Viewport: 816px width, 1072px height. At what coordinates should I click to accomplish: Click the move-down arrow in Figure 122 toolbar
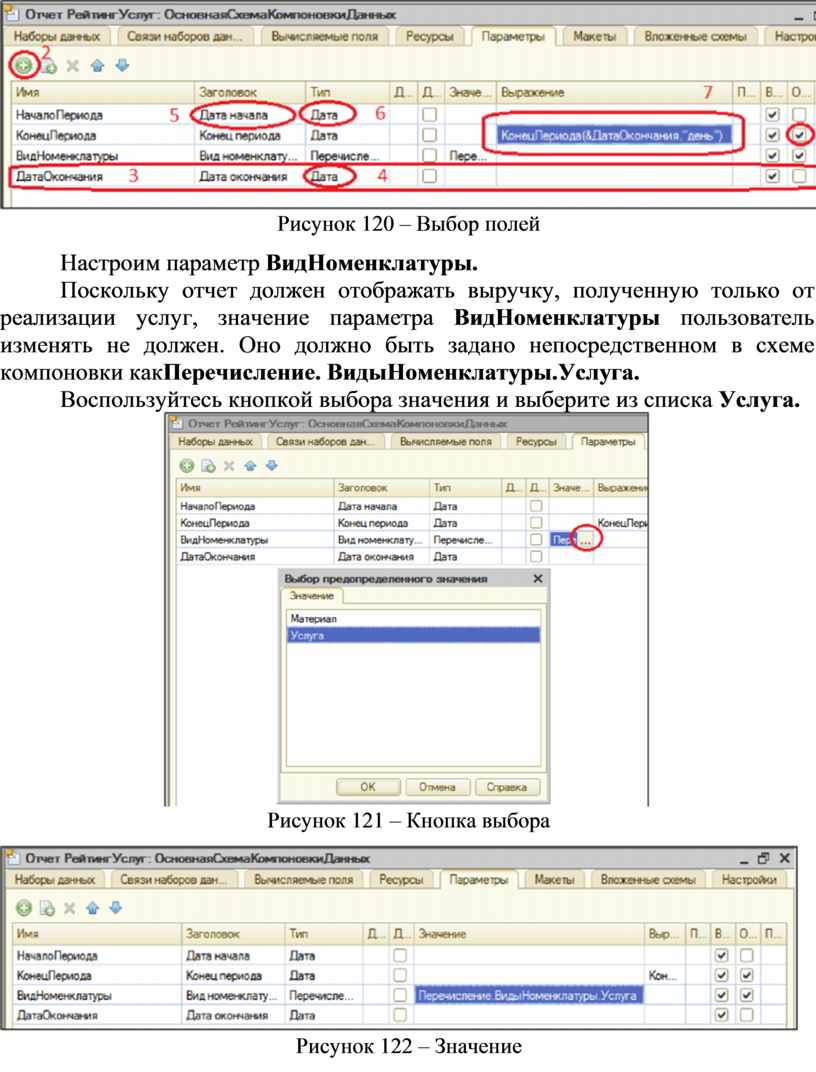[116, 908]
